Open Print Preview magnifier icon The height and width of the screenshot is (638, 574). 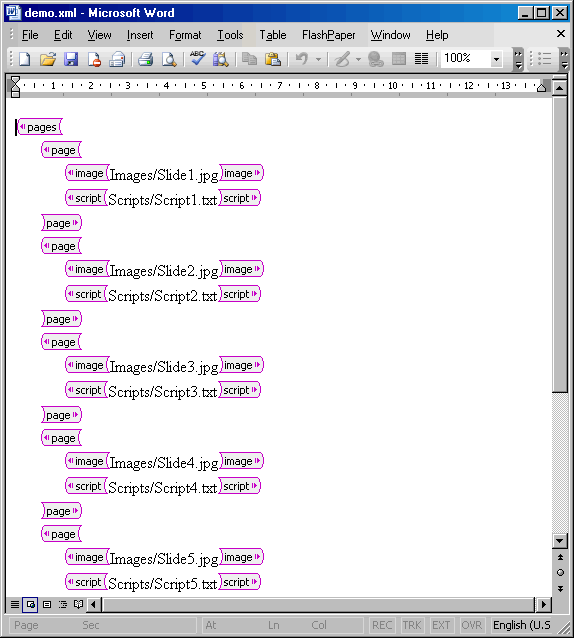point(169,59)
